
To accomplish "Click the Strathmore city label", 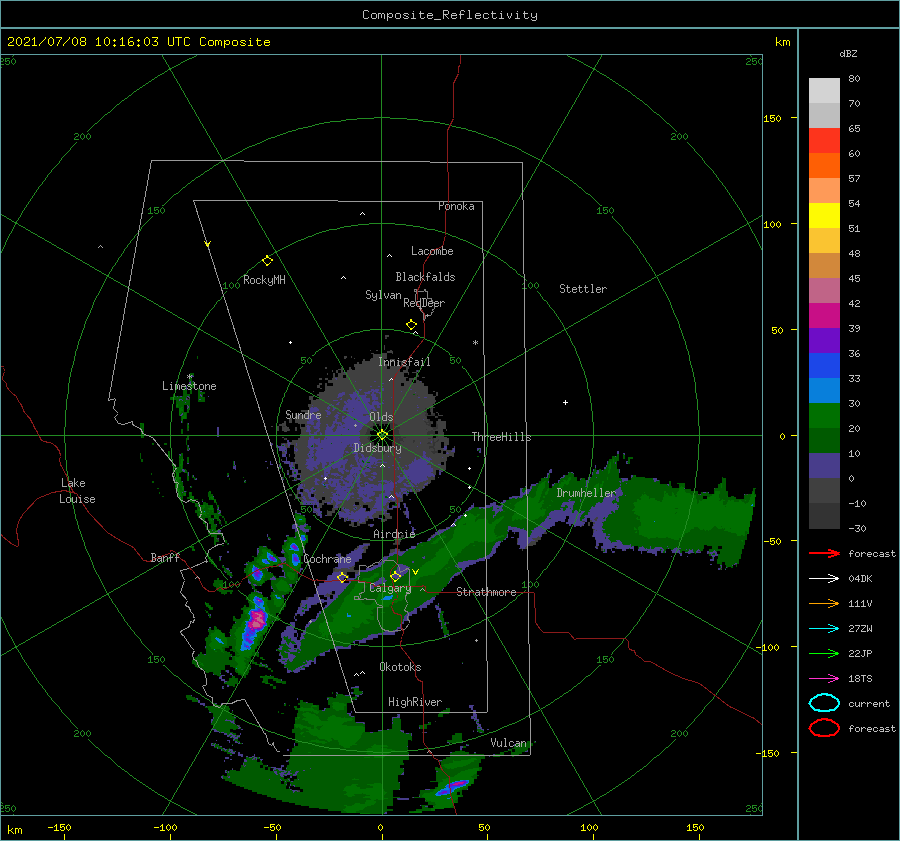I will coord(486,592).
